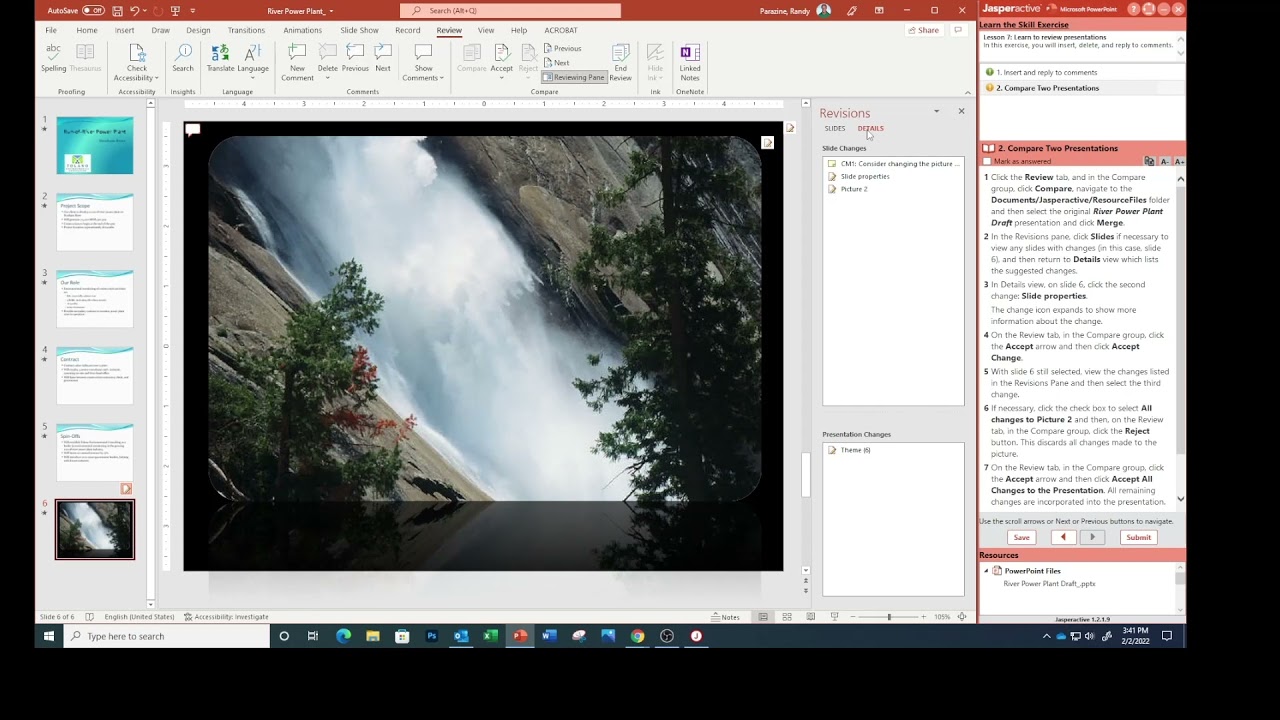Click Previous step arrow in Jasperactive
The image size is (1280, 720).
pos(1063,537)
